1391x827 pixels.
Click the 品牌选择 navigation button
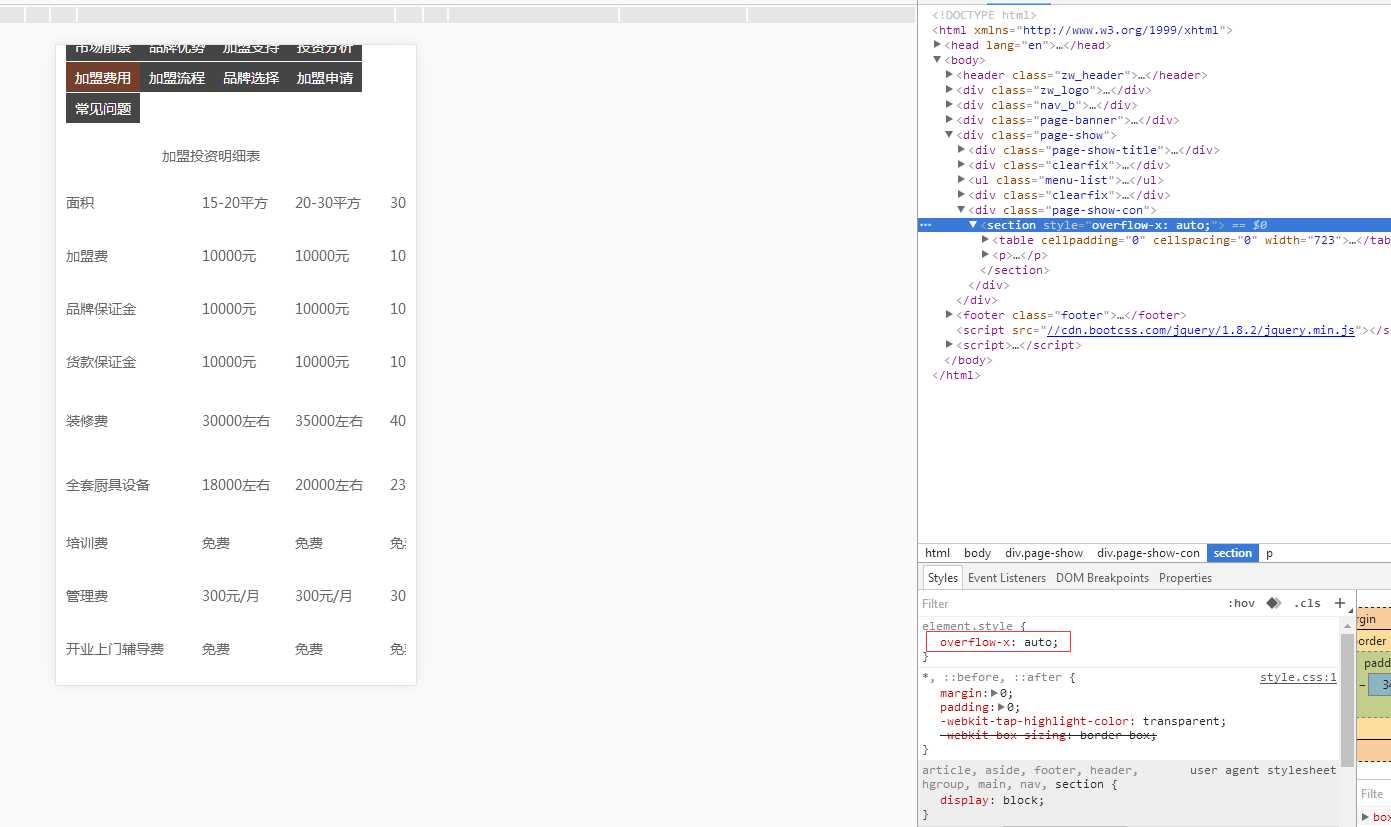coord(251,78)
